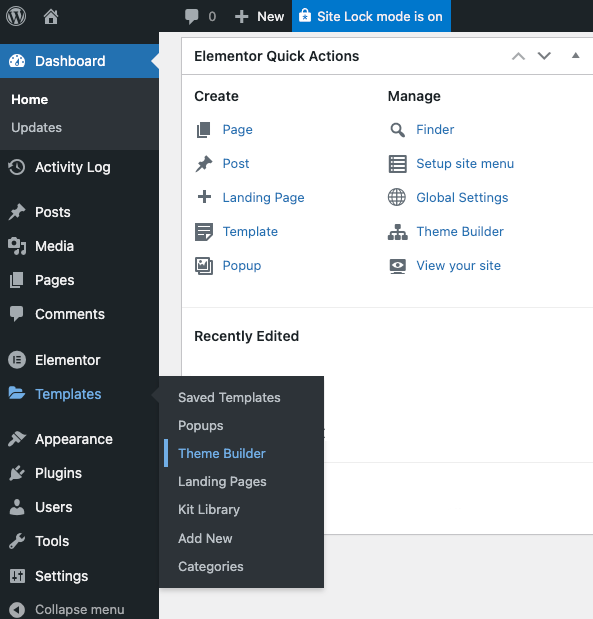Click the Theme Builder sitemap icon
This screenshot has height=619, width=593.
pyautogui.click(x=398, y=232)
